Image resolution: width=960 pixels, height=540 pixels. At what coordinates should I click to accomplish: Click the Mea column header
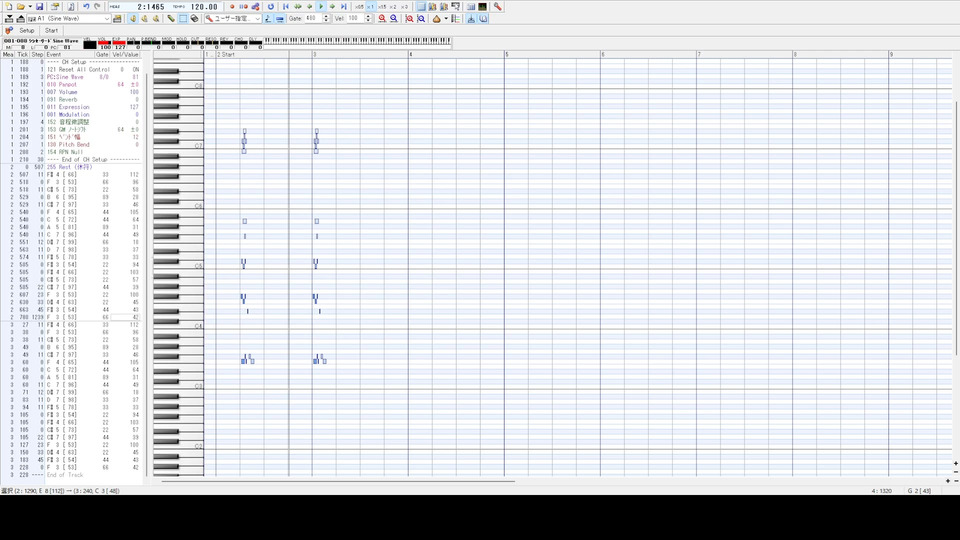coord(8,54)
